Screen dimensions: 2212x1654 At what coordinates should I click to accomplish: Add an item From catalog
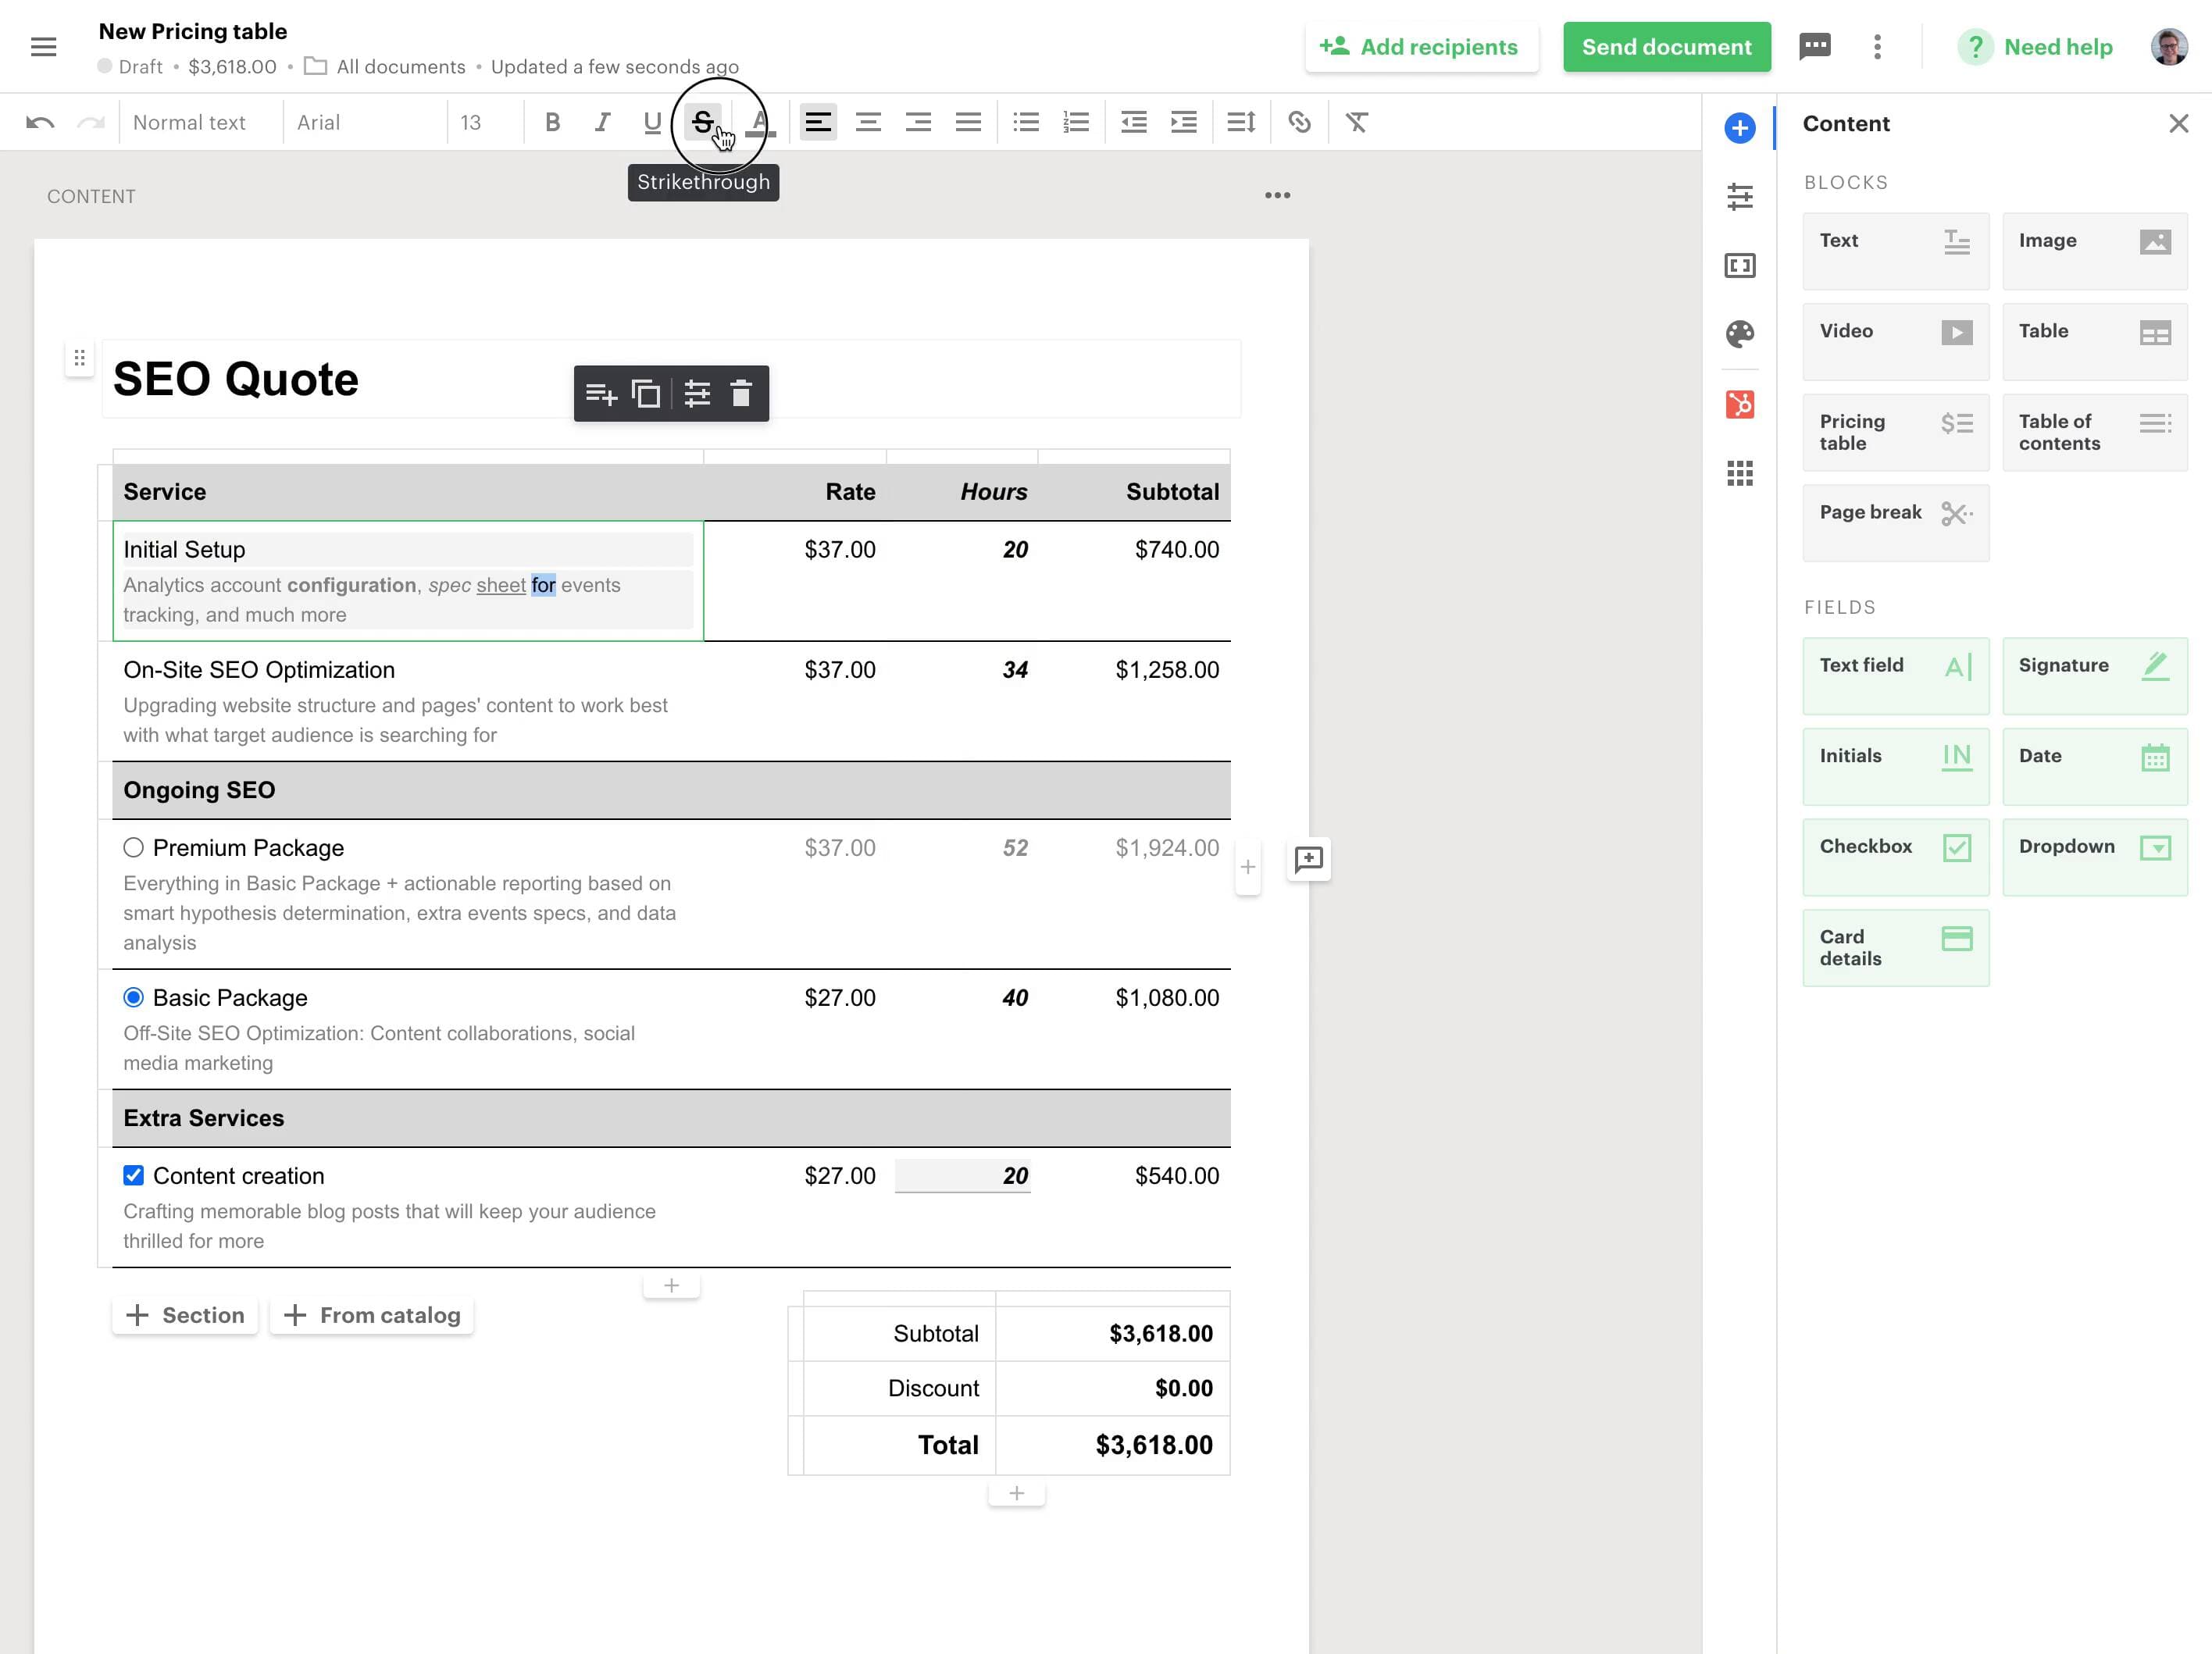(372, 1316)
